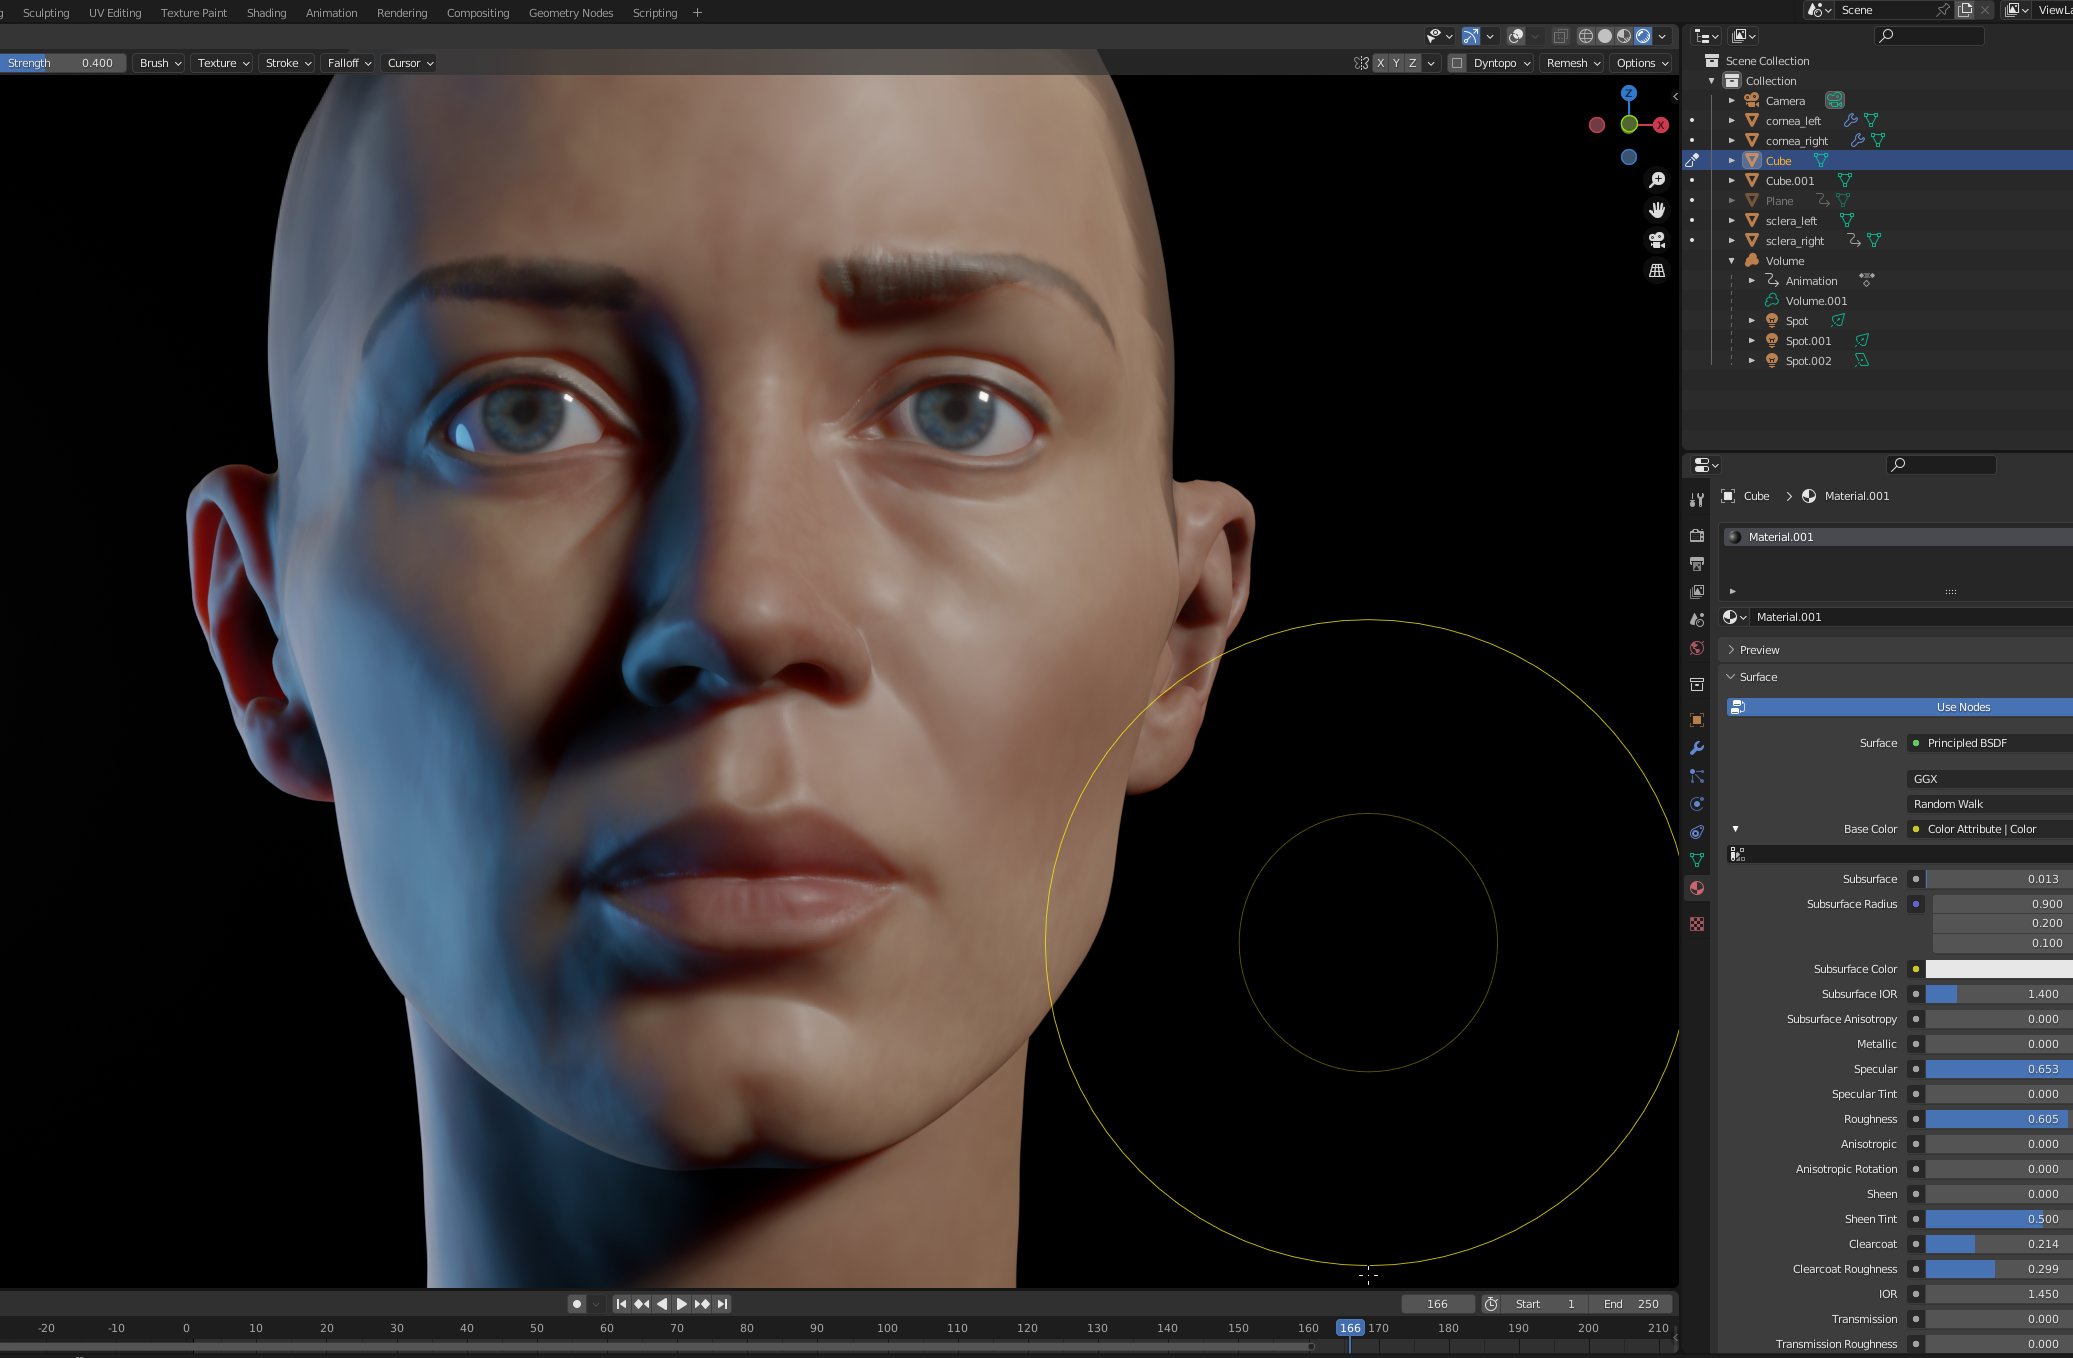Open the Cursor dropdown

pyautogui.click(x=409, y=63)
